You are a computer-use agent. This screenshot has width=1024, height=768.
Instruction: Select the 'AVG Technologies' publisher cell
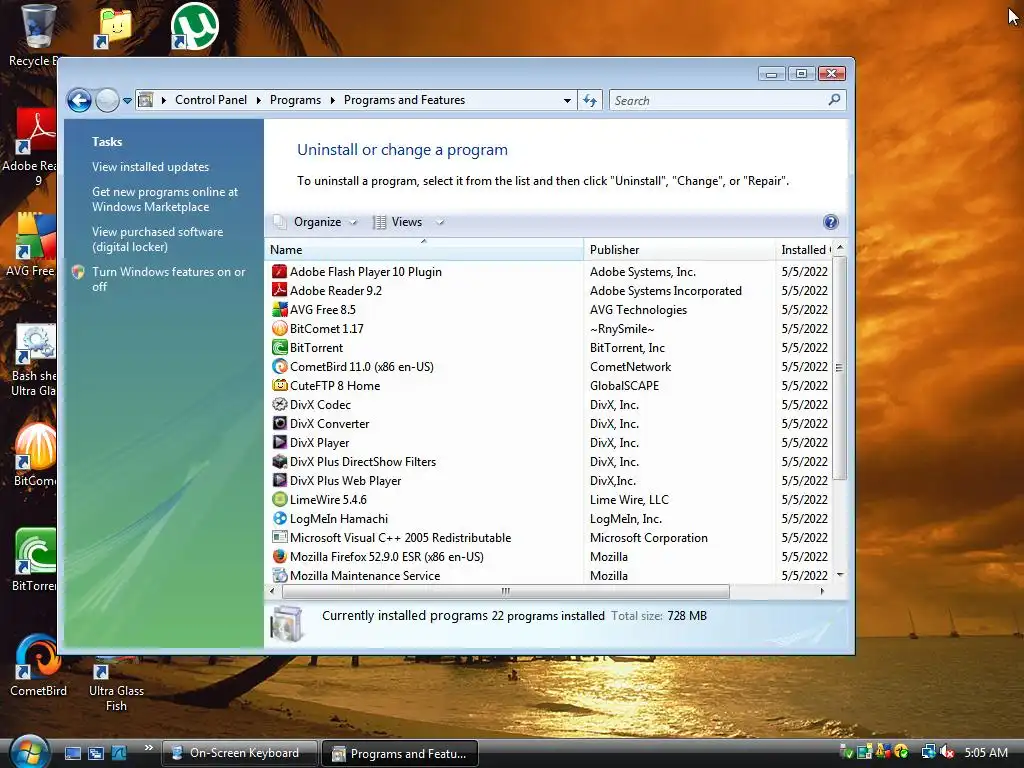(638, 310)
